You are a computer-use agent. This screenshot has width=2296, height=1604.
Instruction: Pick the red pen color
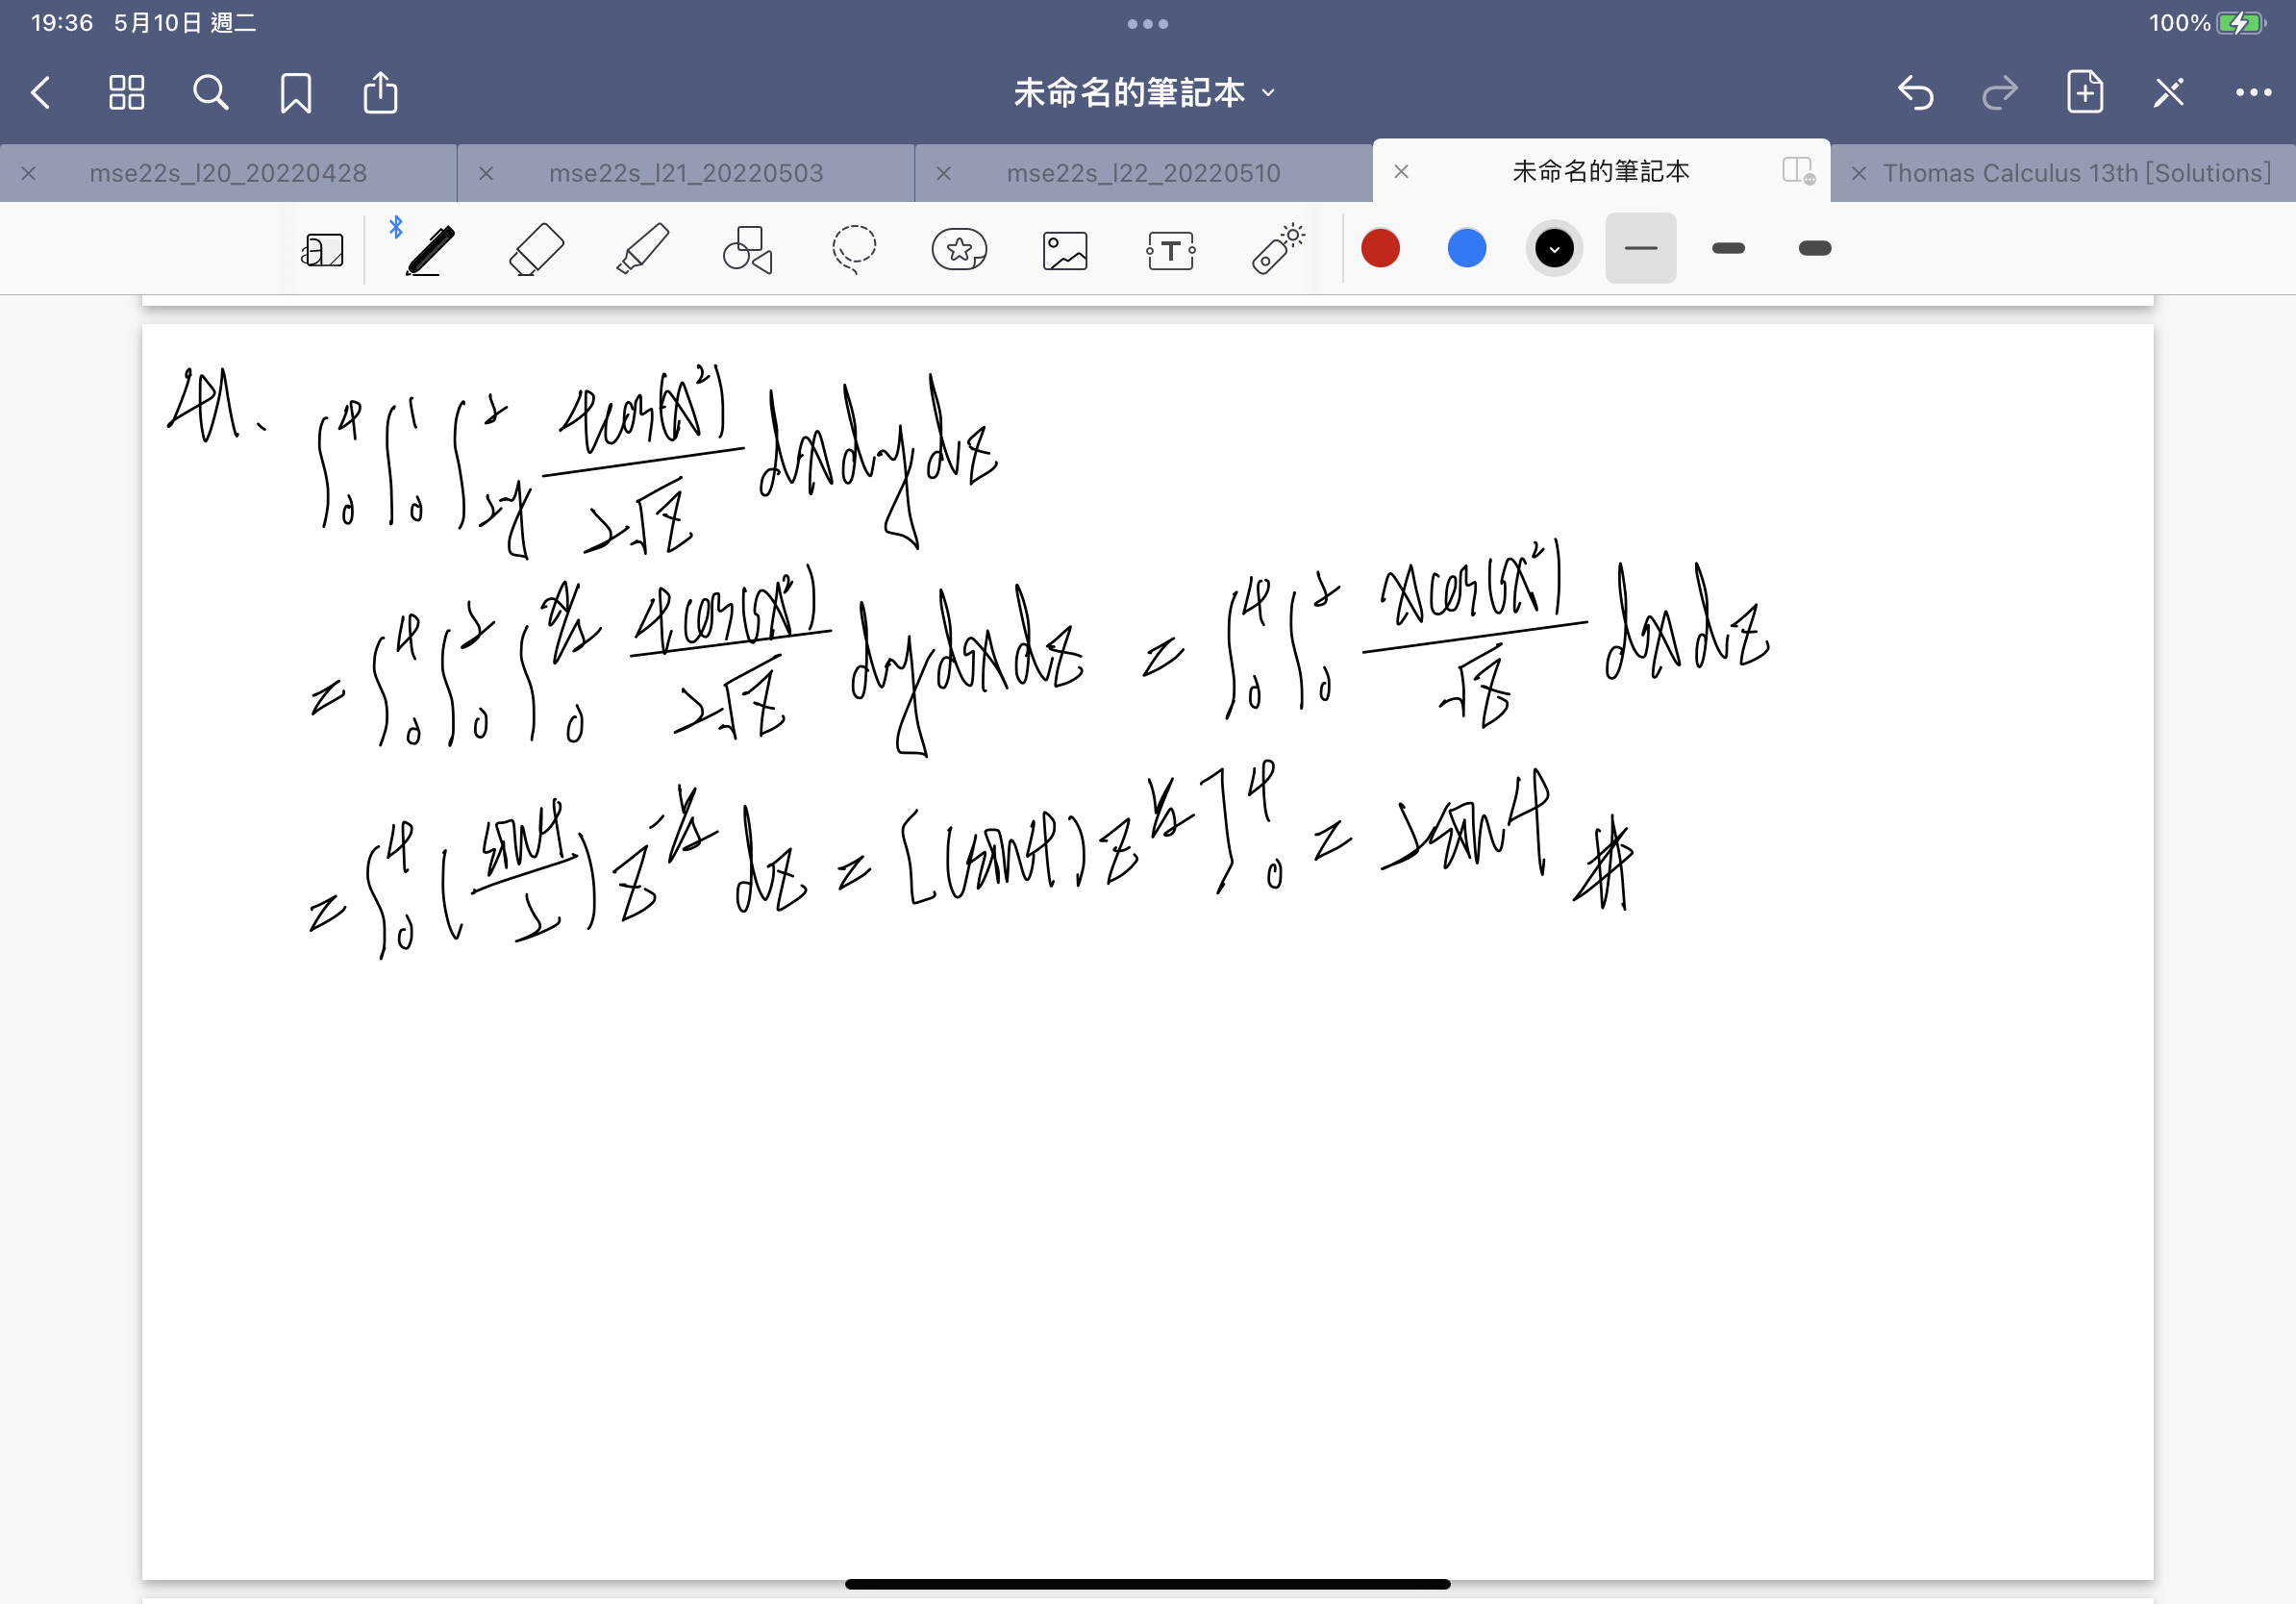[1380, 248]
